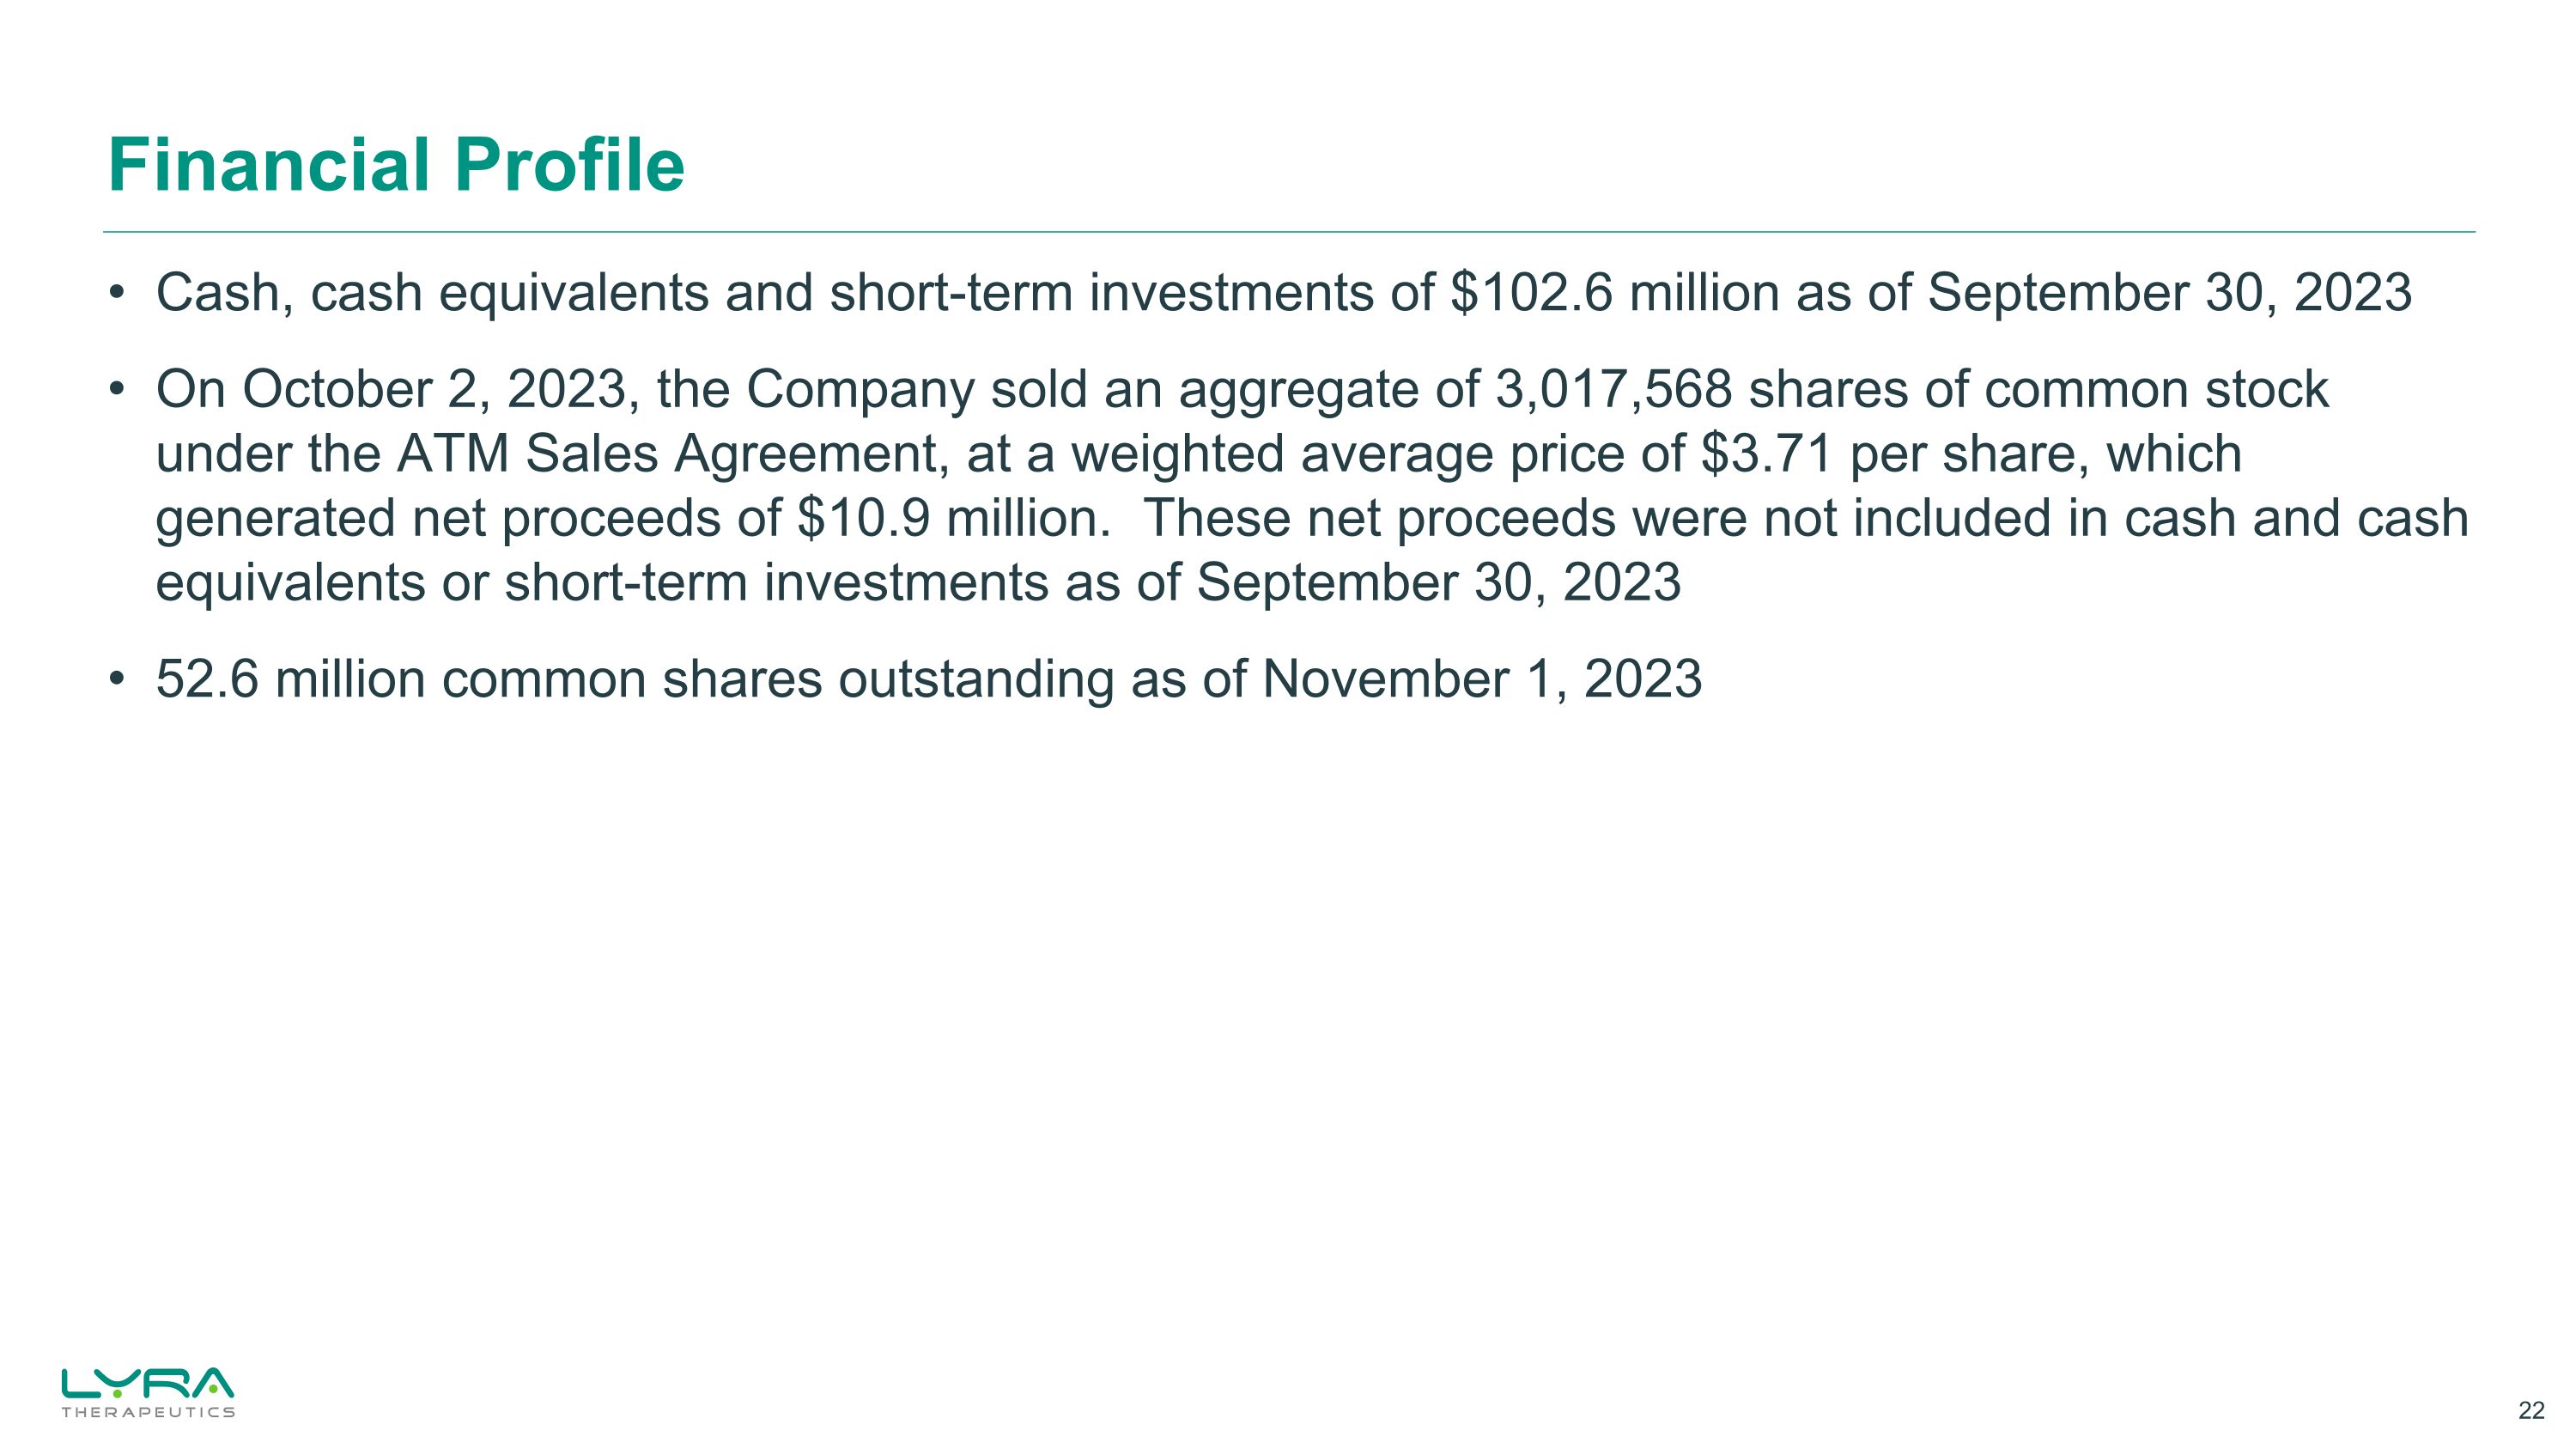Click the first bullet point marker
The width and height of the screenshot is (2576, 1449).
118,293
